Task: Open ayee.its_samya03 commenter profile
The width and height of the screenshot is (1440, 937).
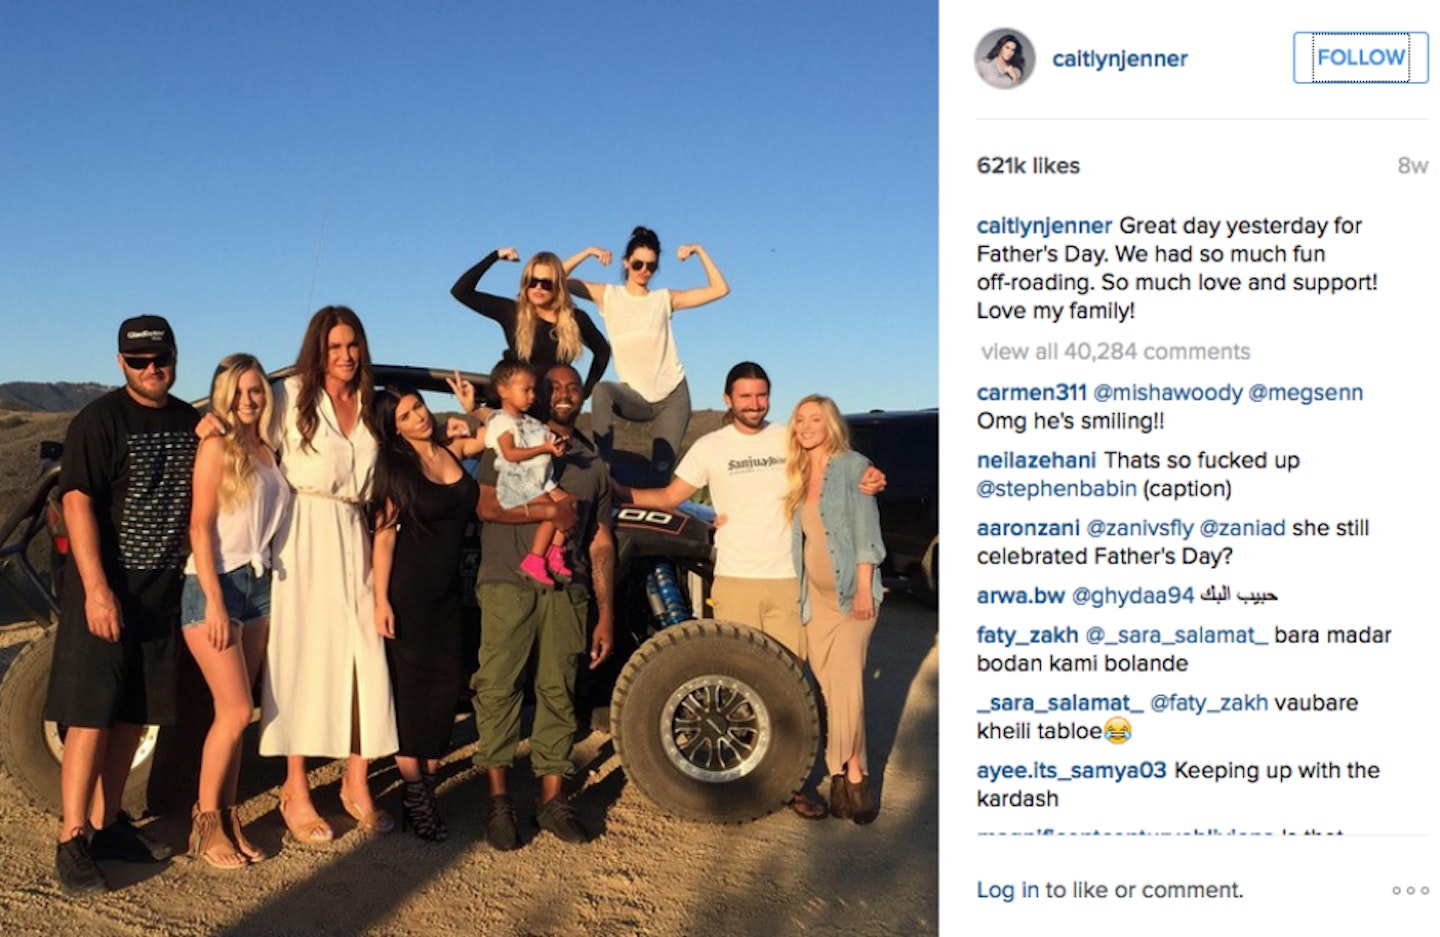Action: (1071, 771)
